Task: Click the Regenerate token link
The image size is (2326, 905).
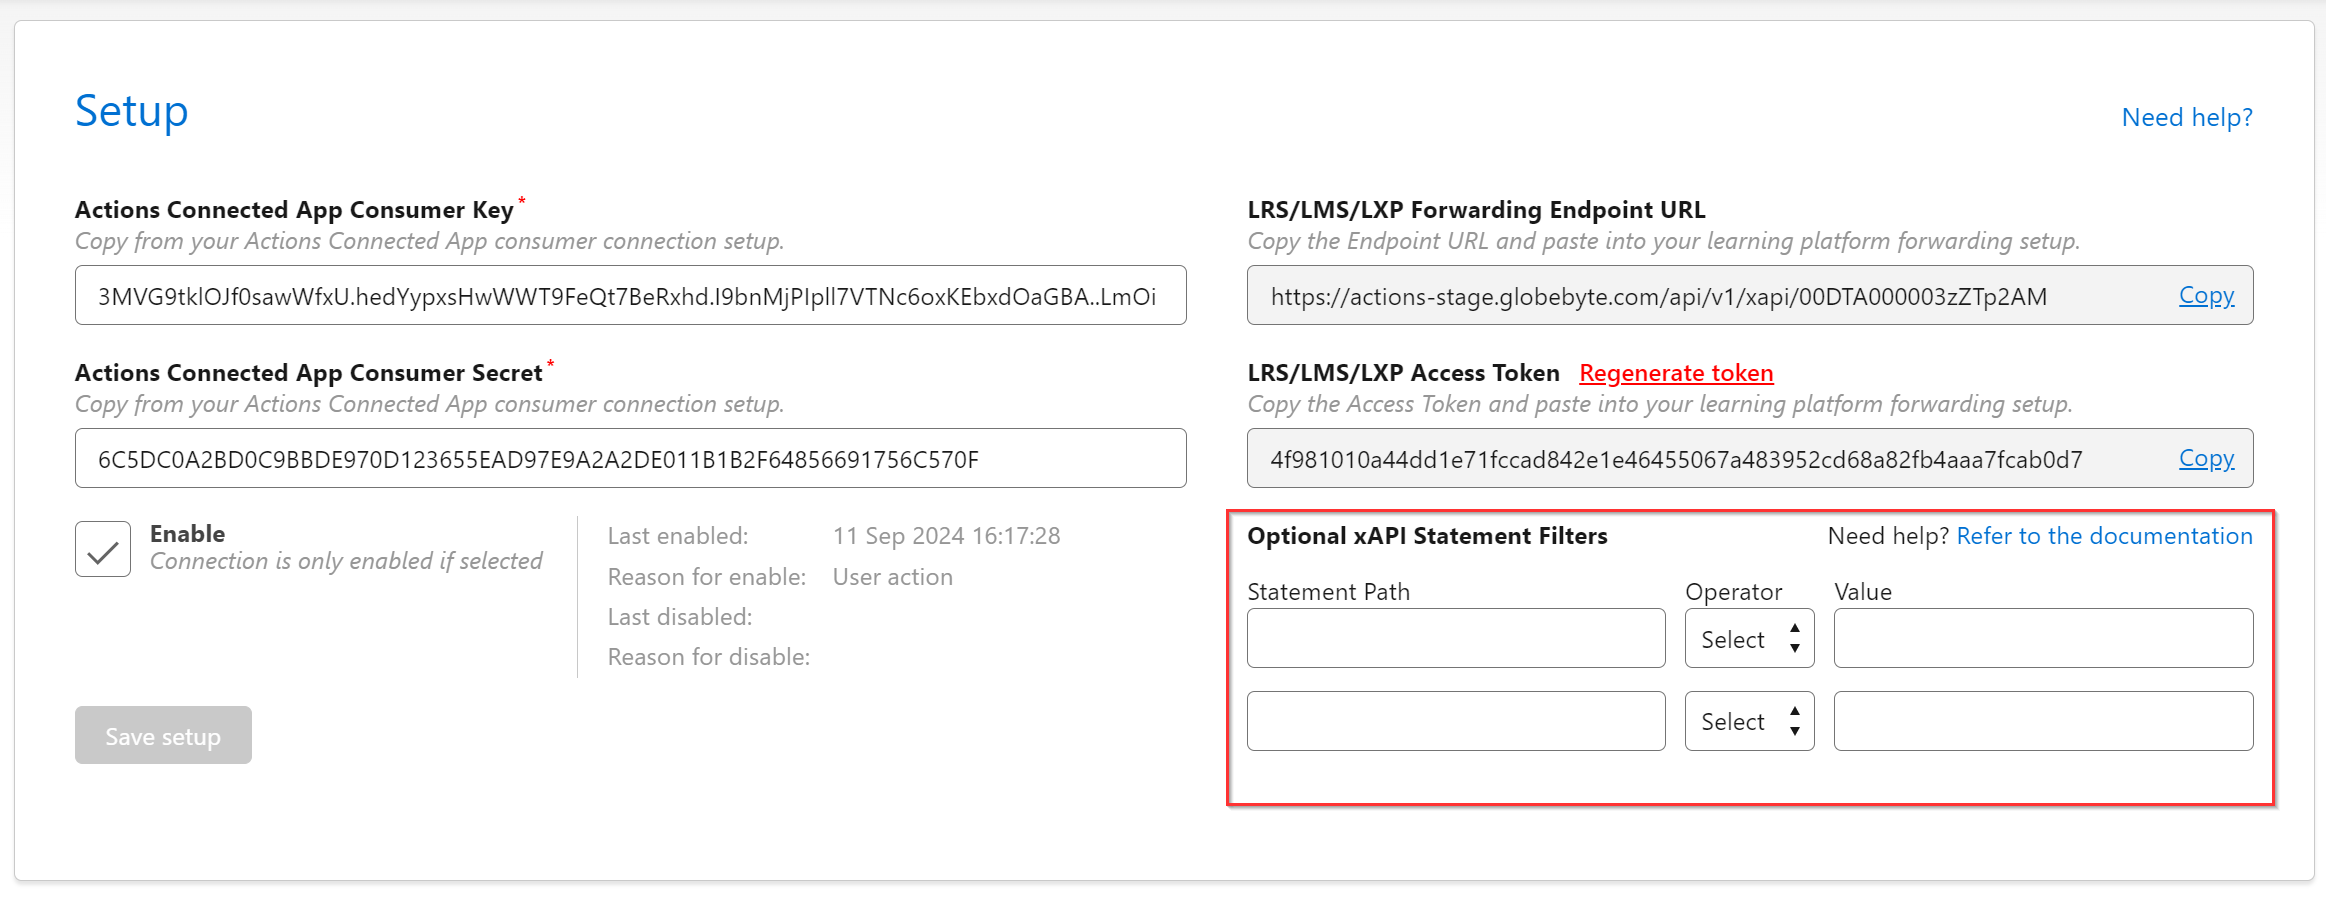Action: coord(1676,373)
